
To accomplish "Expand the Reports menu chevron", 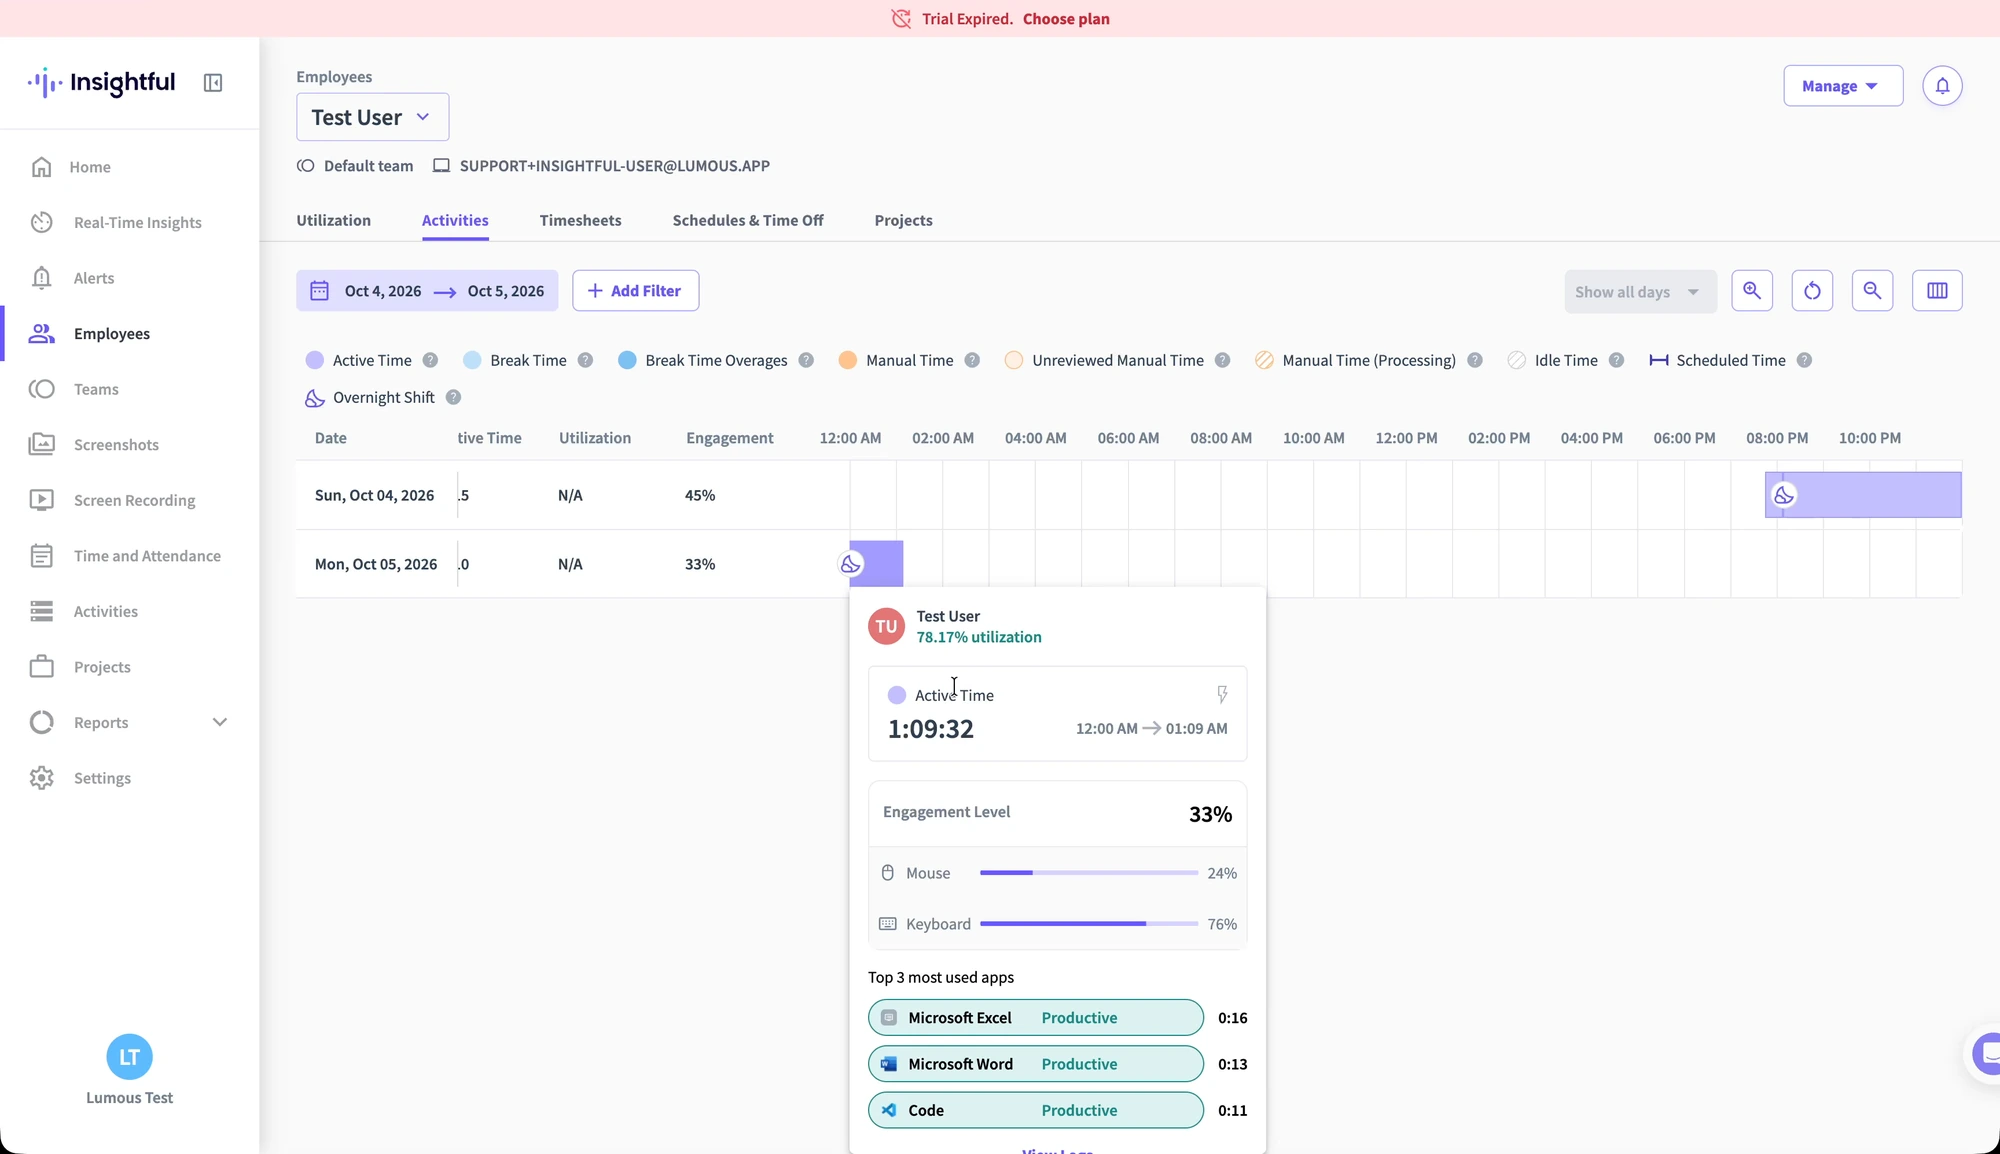I will [x=220, y=722].
